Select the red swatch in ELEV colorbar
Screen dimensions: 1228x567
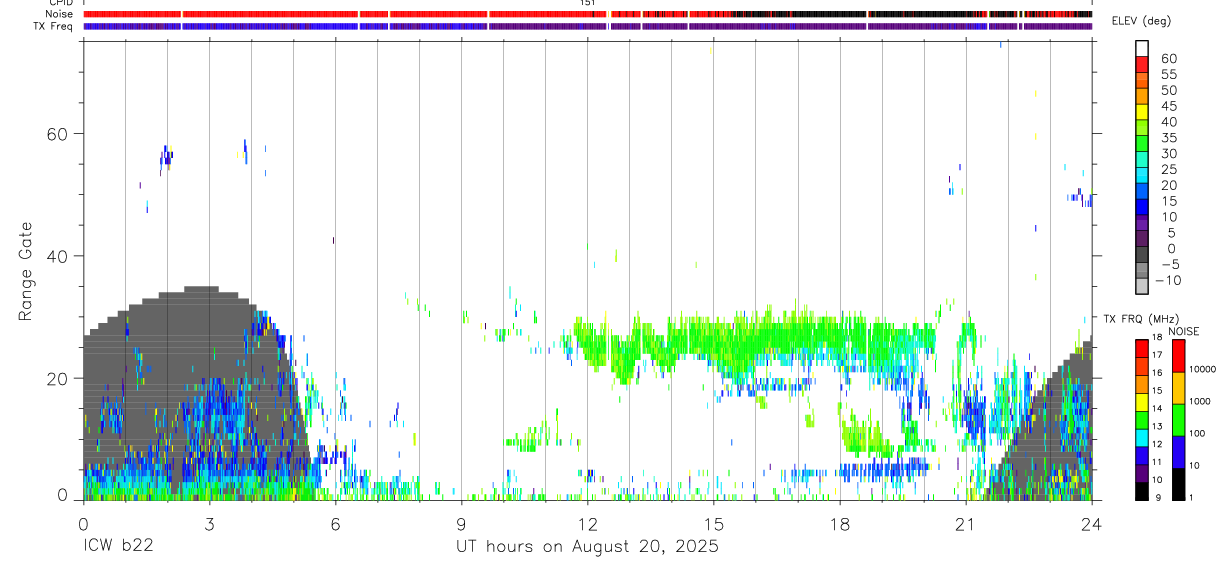coord(1141,63)
